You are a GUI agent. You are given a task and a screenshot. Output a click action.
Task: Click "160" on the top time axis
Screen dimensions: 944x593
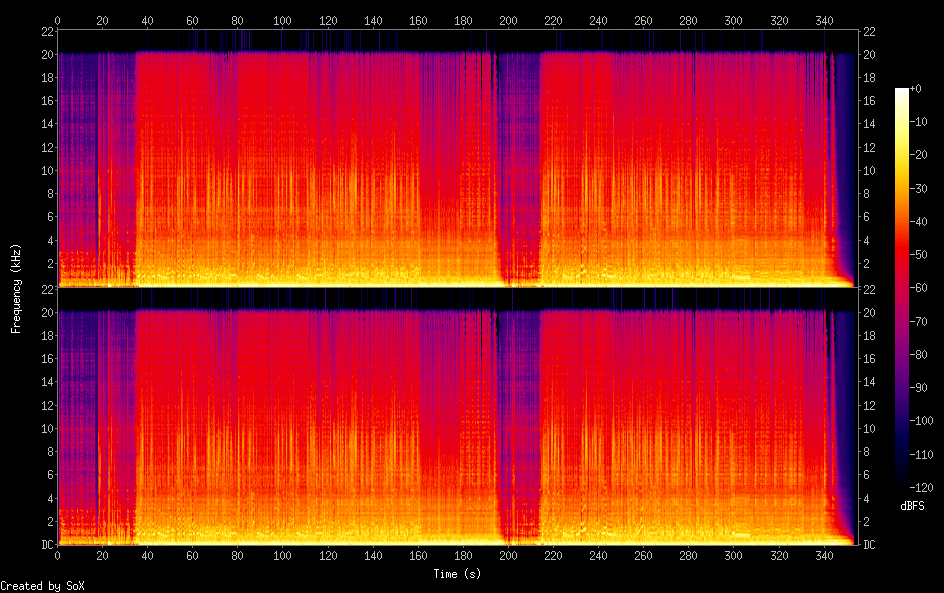click(418, 20)
